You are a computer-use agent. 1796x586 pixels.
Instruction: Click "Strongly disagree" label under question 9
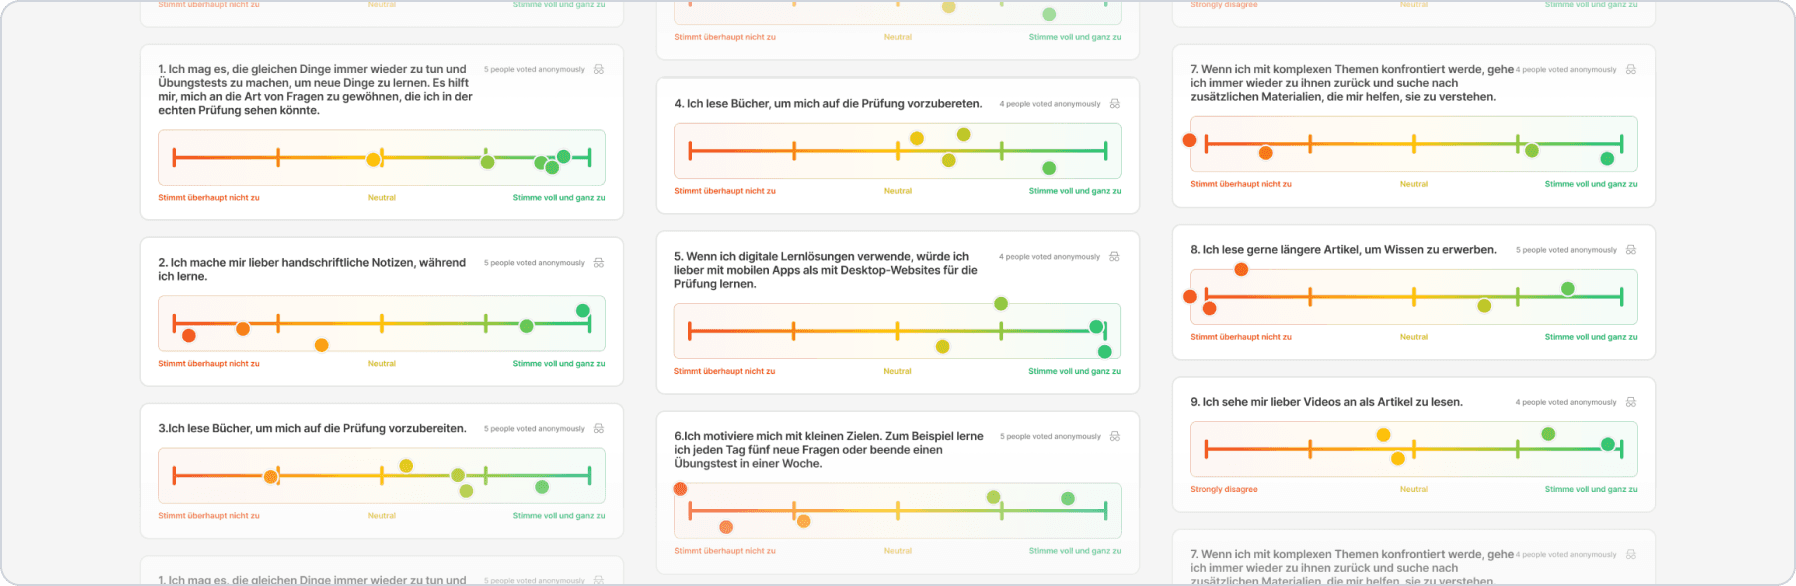tap(1224, 489)
